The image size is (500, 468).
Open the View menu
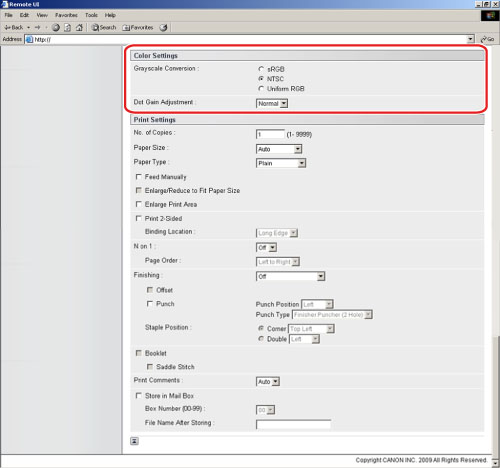coord(42,15)
